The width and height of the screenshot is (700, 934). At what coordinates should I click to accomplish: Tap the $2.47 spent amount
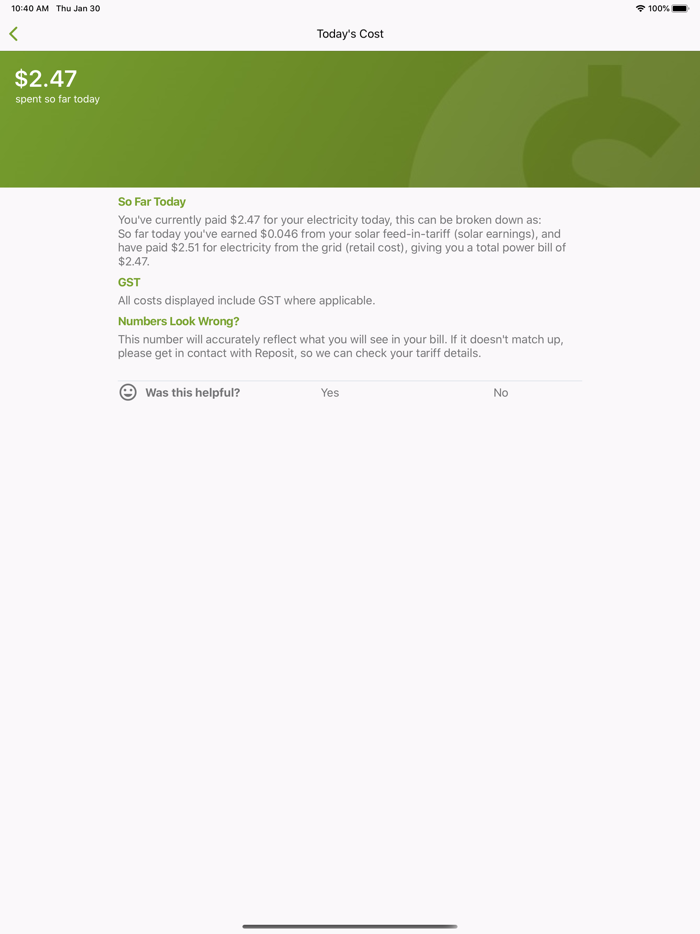pyautogui.click(x=46, y=79)
